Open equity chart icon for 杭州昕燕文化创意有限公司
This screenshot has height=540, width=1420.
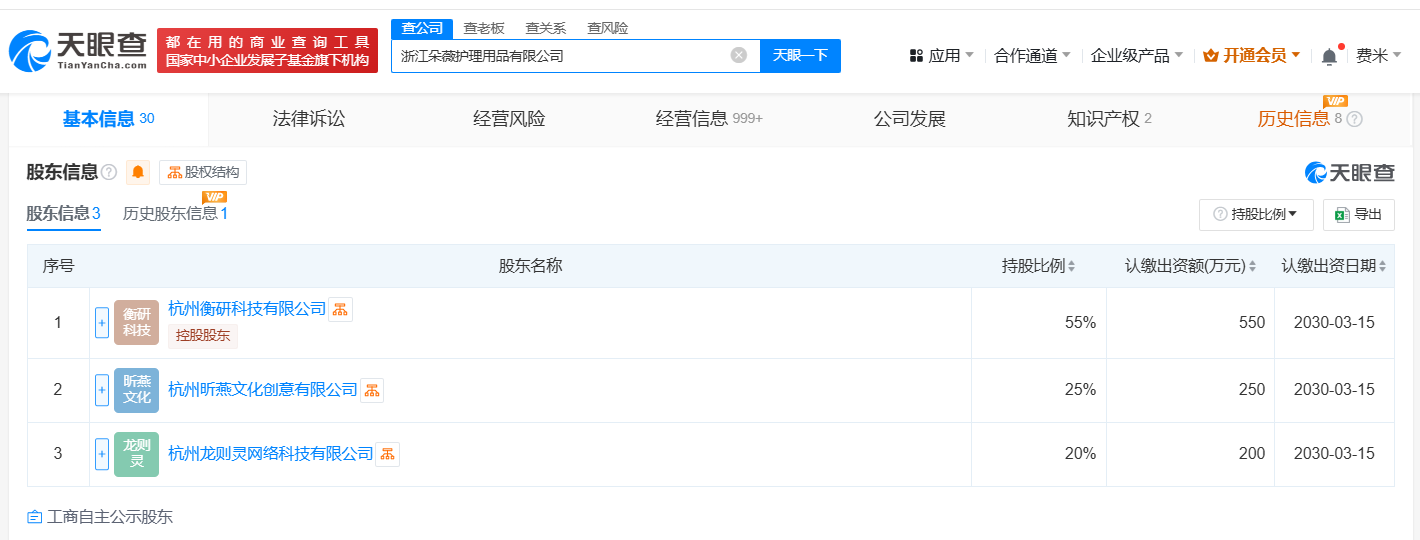point(372,390)
